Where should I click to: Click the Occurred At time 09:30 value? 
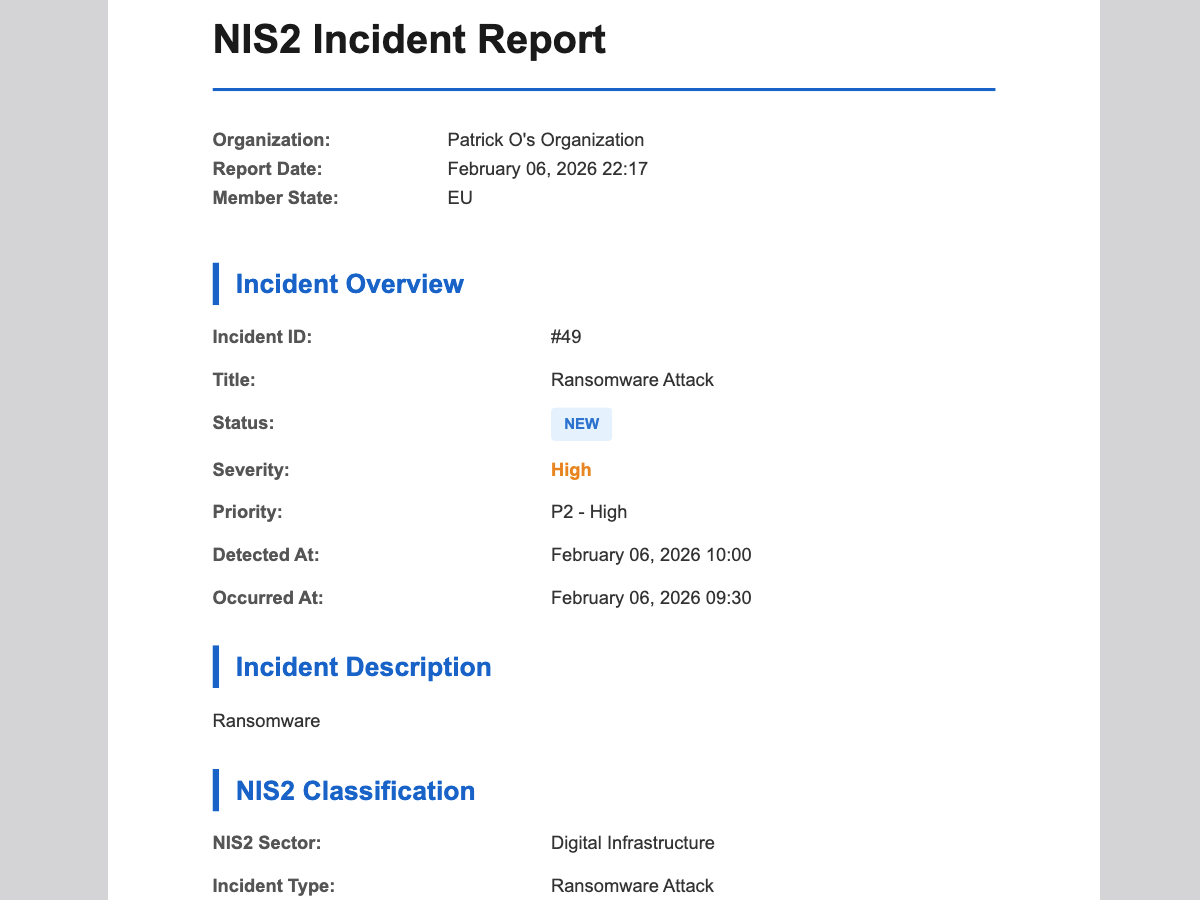pyautogui.click(x=651, y=598)
